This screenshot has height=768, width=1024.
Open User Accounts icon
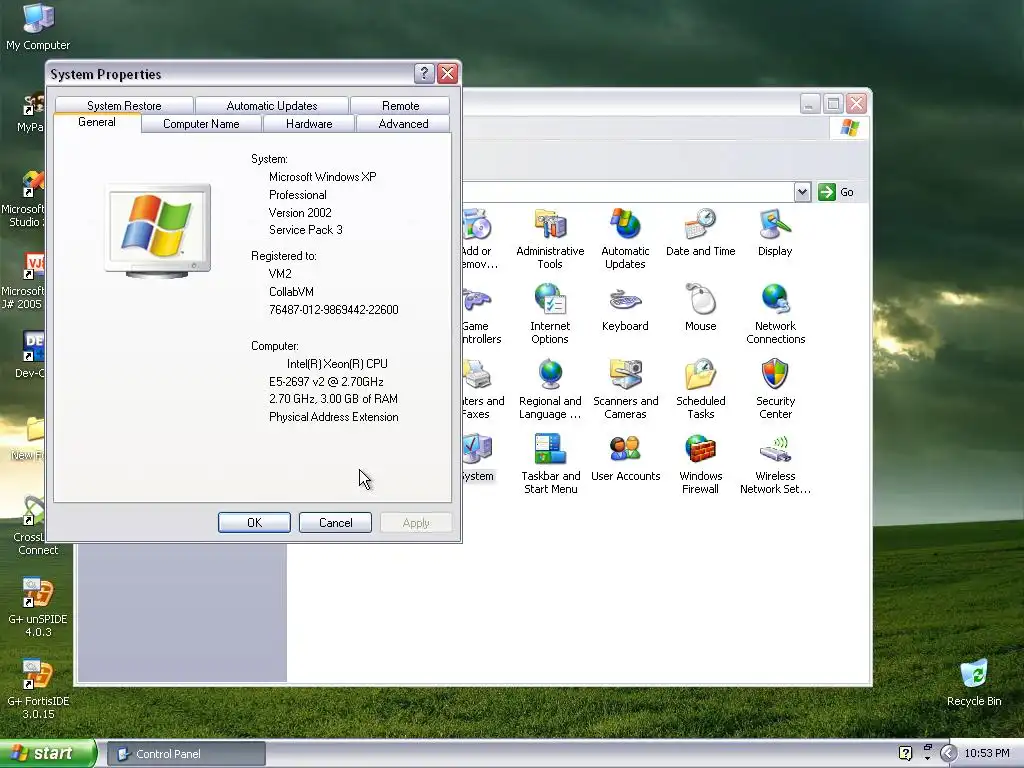point(625,458)
